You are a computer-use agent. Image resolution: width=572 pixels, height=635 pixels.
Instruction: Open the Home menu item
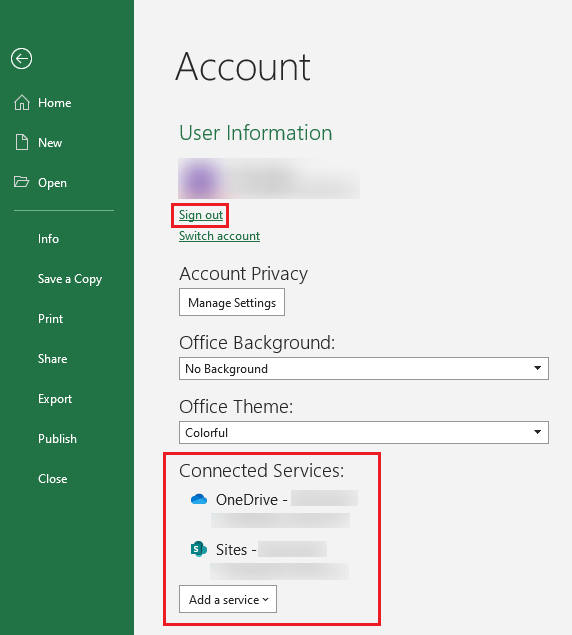[55, 102]
